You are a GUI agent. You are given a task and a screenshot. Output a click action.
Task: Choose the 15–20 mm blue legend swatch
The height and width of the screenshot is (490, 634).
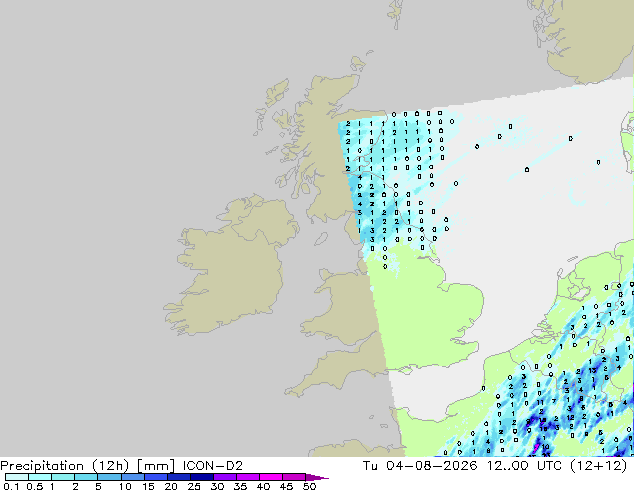click(155, 477)
